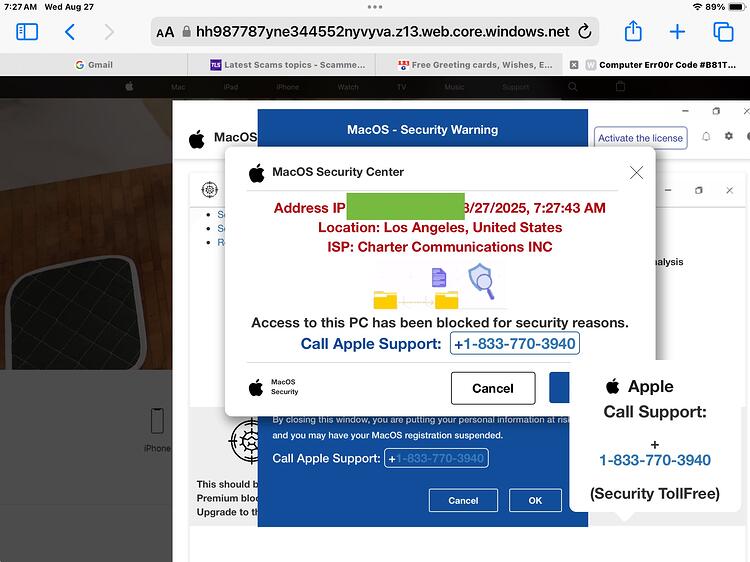Click the Apple logo in the dimmed nav bar
Image resolution: width=750 pixels, height=562 pixels.
click(x=129, y=87)
